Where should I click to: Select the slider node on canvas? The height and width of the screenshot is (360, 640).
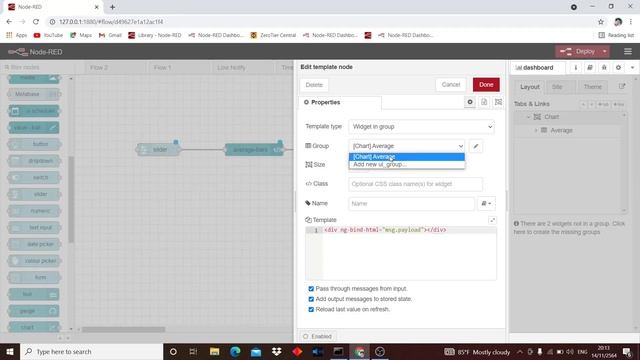[158, 150]
